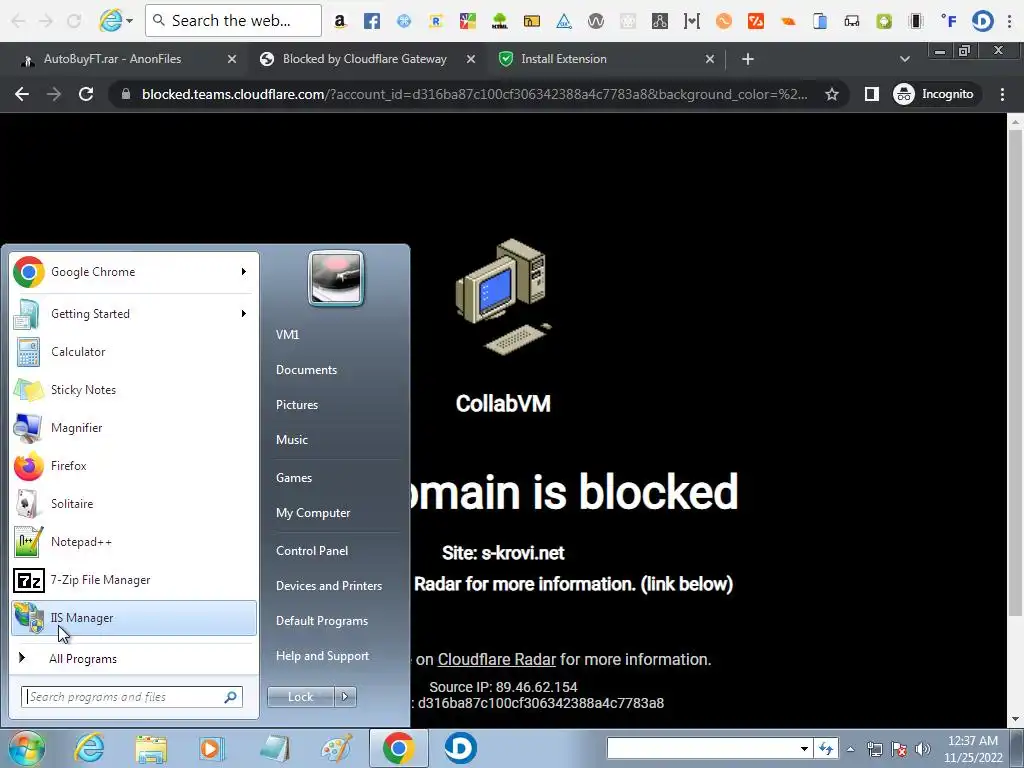Viewport: 1024px width, 768px height.
Task: Expand Google Chrome jump list arrow
Action: click(x=244, y=272)
